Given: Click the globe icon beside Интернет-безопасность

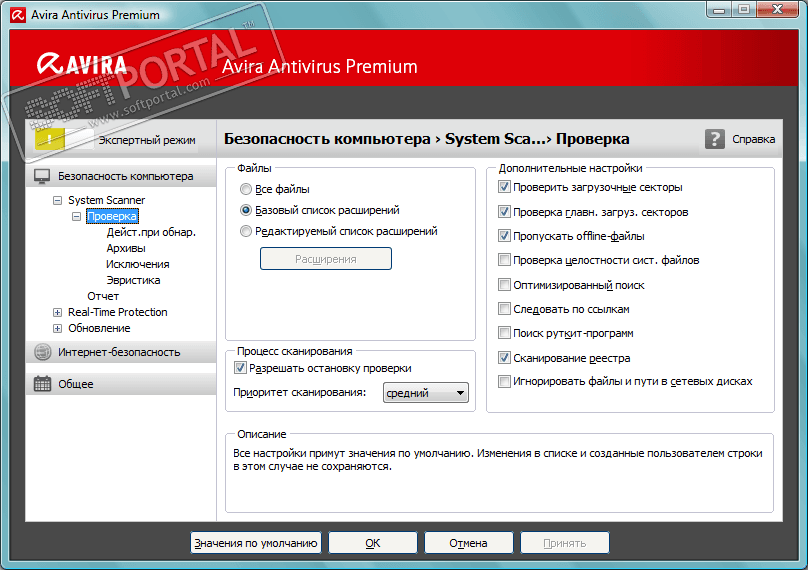Looking at the screenshot, I should point(42,352).
